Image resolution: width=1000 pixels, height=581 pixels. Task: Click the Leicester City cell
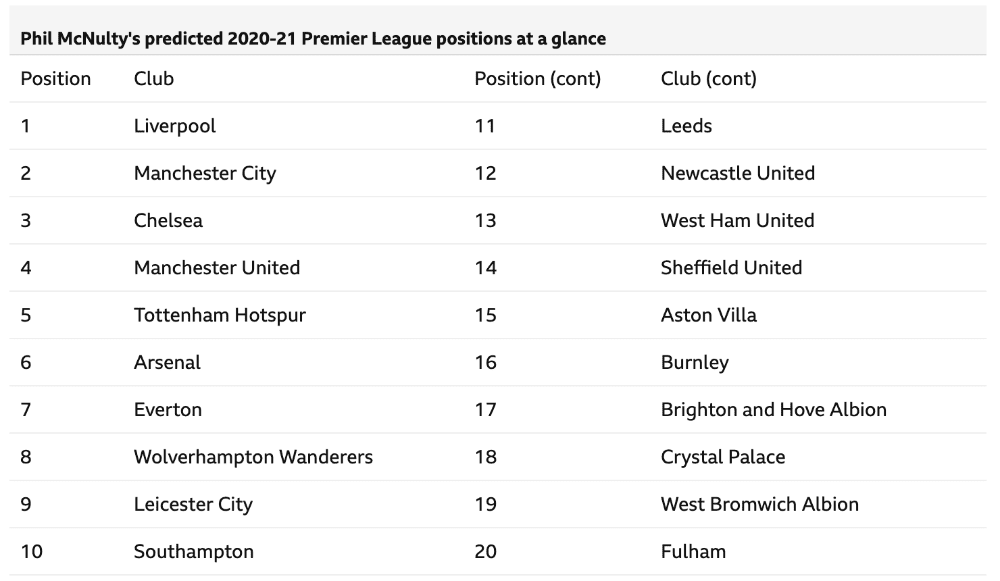[x=193, y=504]
